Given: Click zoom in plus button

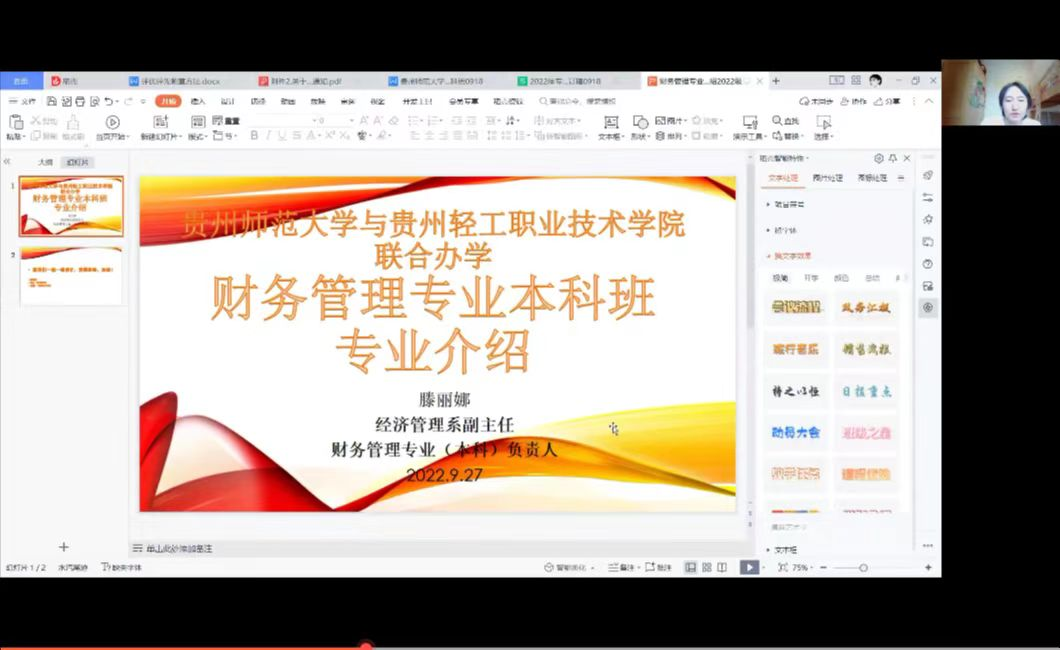Looking at the screenshot, I should [x=928, y=568].
